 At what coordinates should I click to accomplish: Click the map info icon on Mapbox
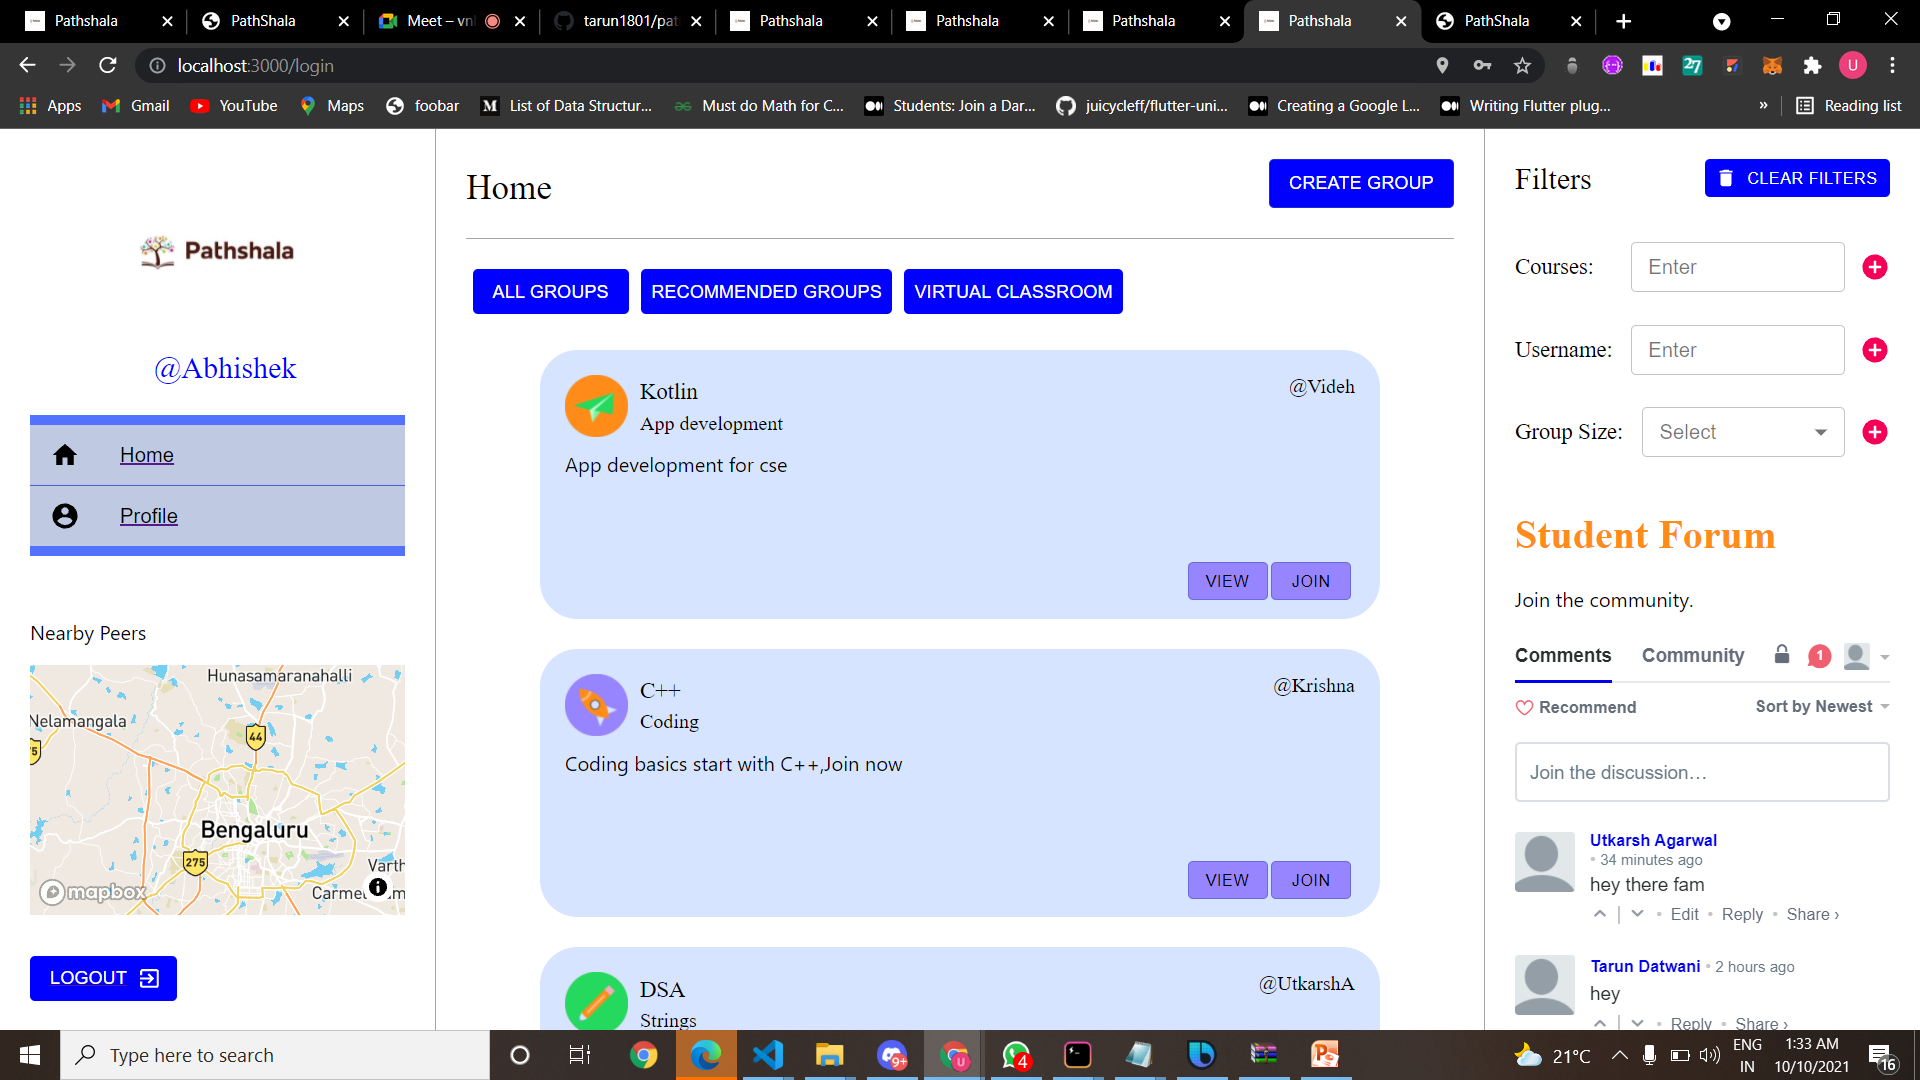point(378,887)
